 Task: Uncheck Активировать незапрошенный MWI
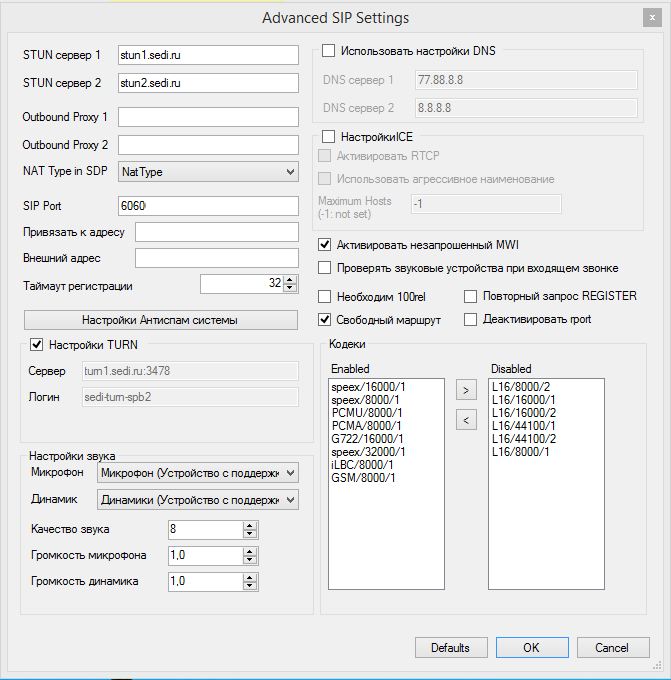325,244
